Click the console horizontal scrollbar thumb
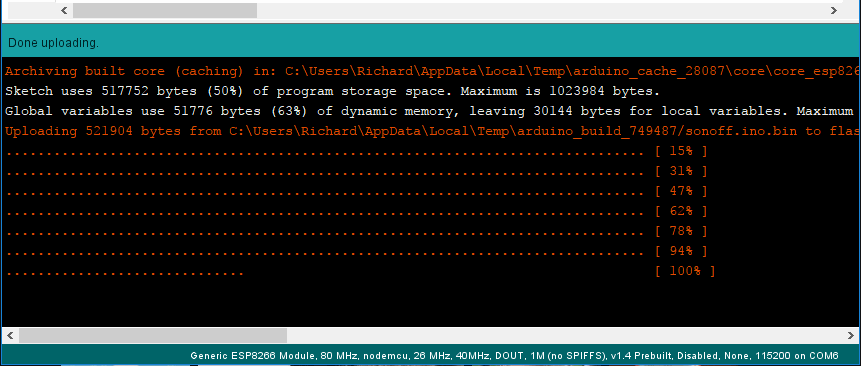861x366 pixels. 153,335
